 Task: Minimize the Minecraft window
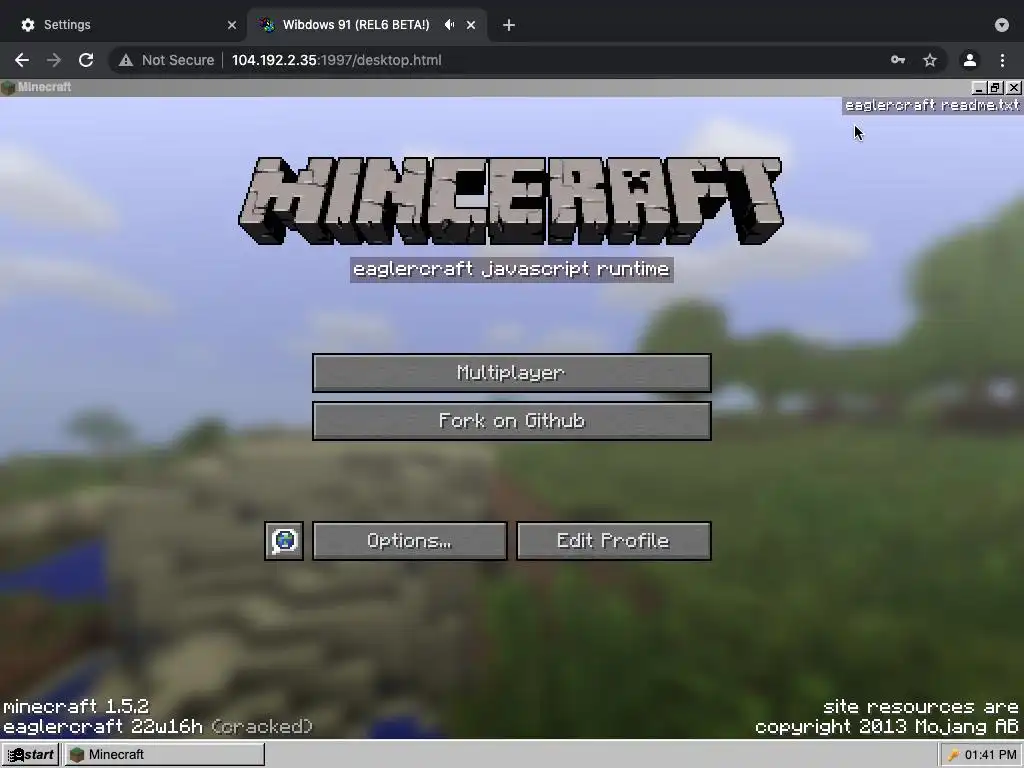(978, 88)
